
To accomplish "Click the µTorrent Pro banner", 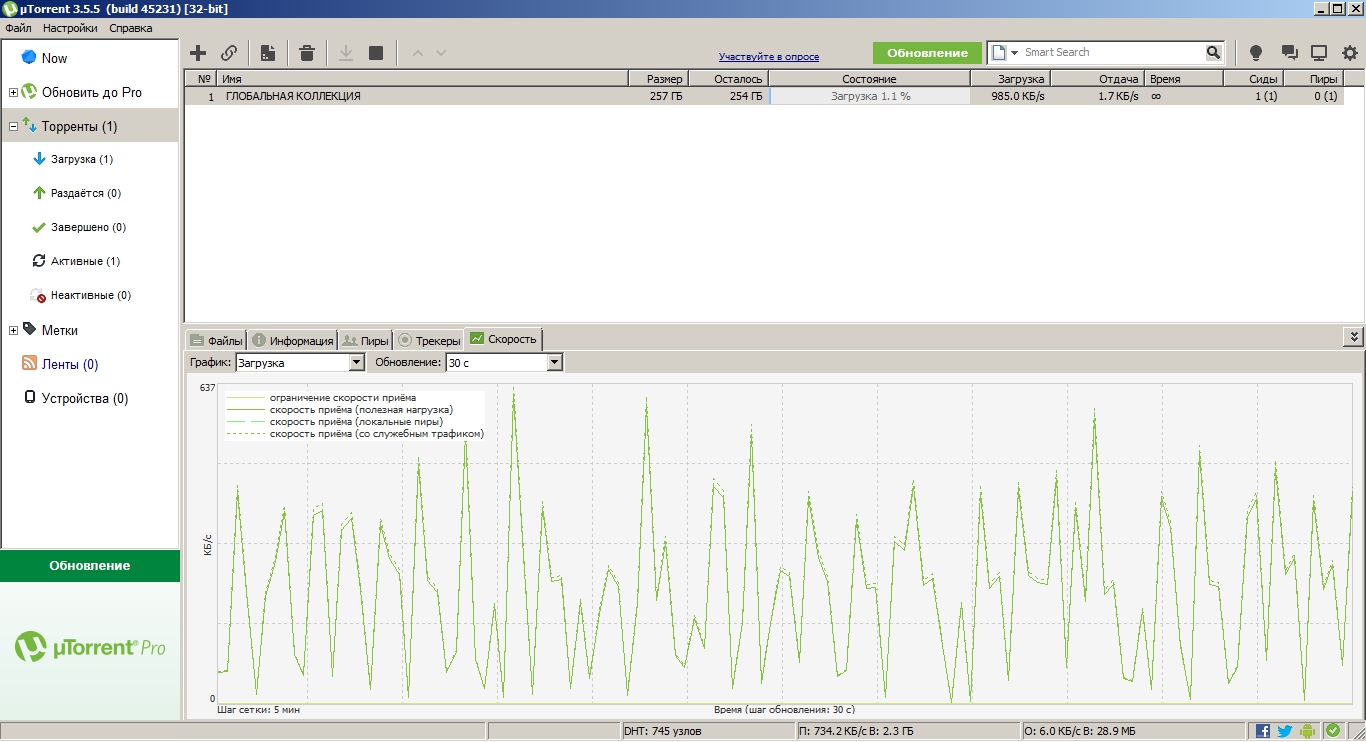I will [x=90, y=649].
